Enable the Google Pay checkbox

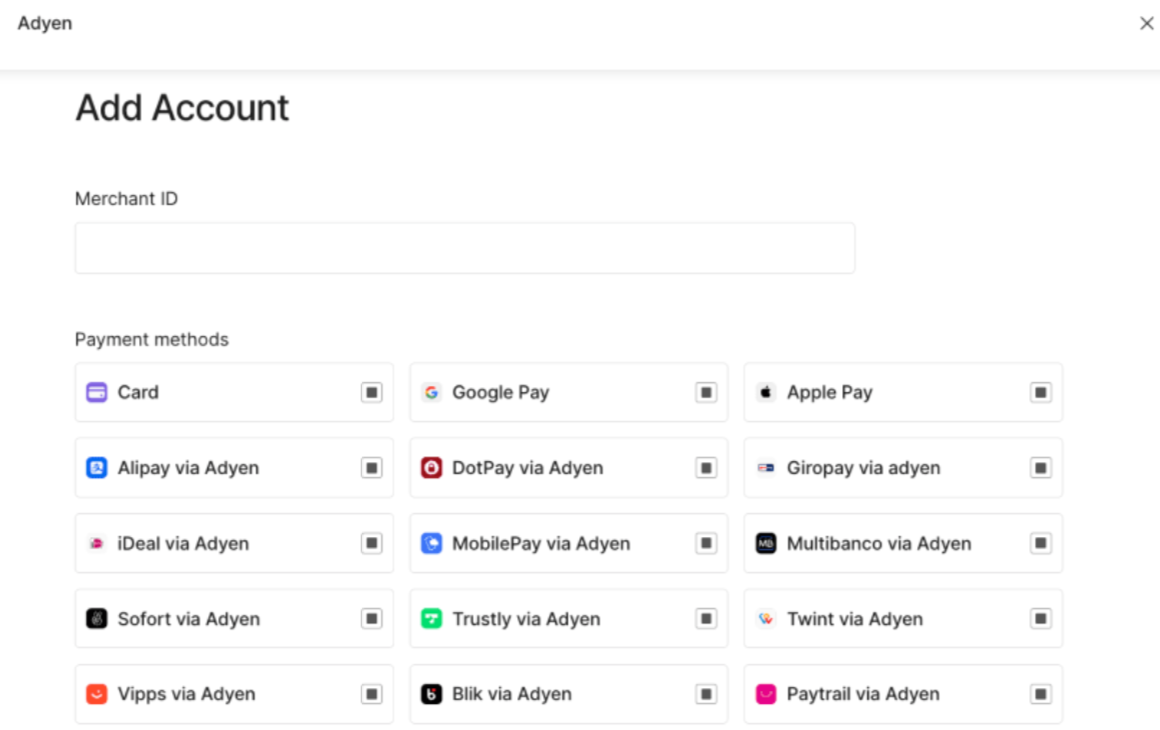point(707,393)
